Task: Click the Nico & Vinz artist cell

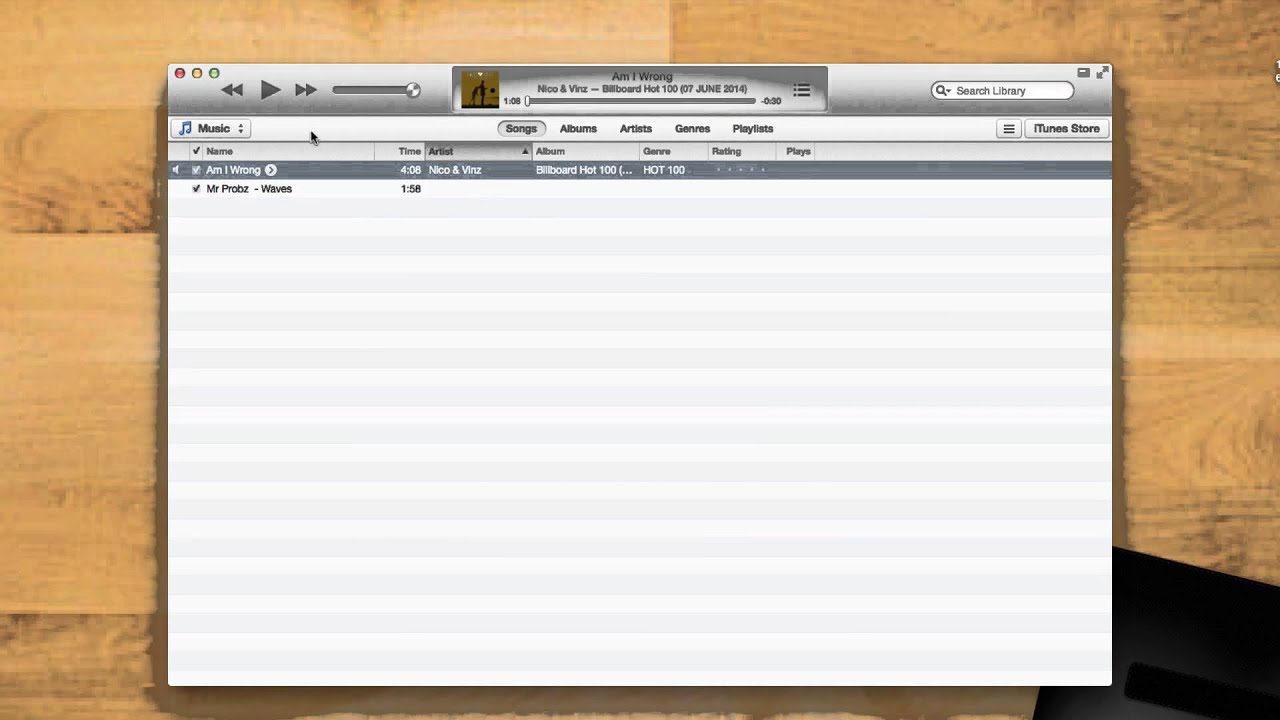Action: pyautogui.click(x=455, y=170)
